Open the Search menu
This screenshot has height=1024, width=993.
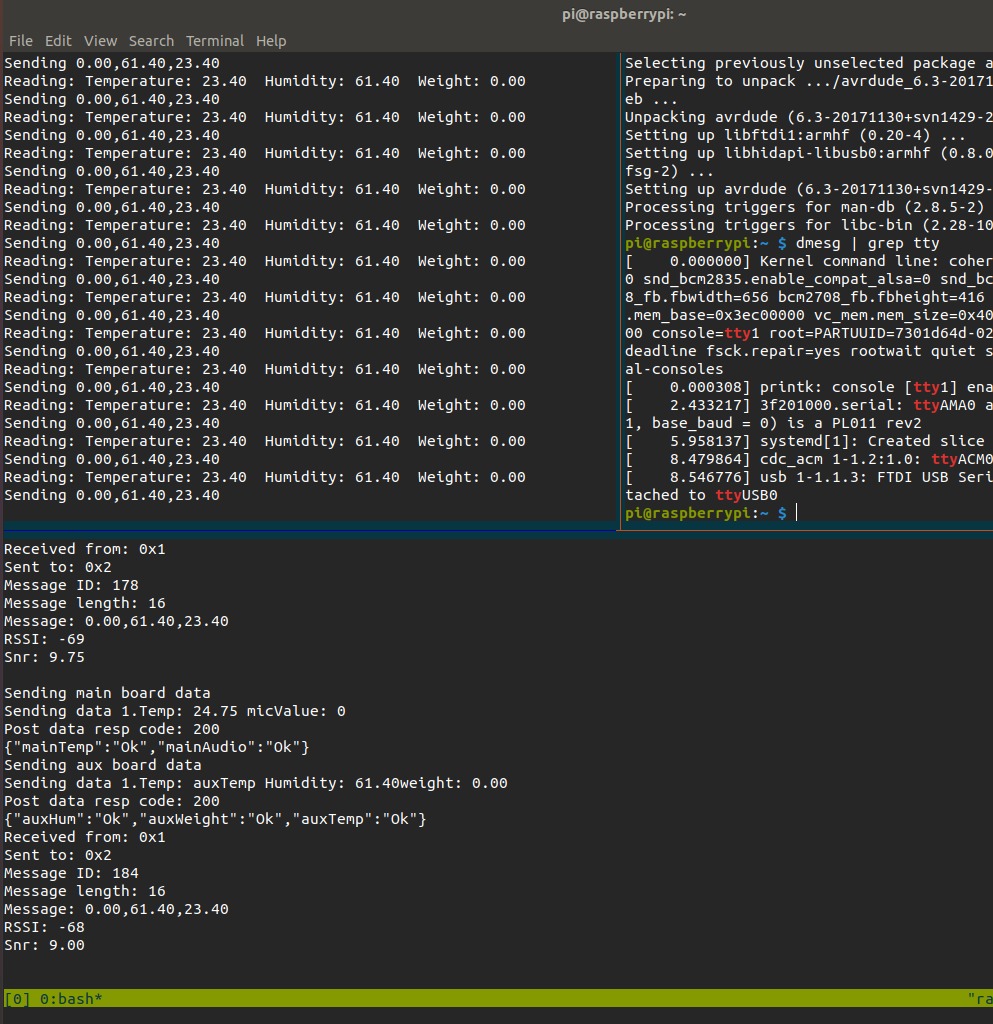151,41
